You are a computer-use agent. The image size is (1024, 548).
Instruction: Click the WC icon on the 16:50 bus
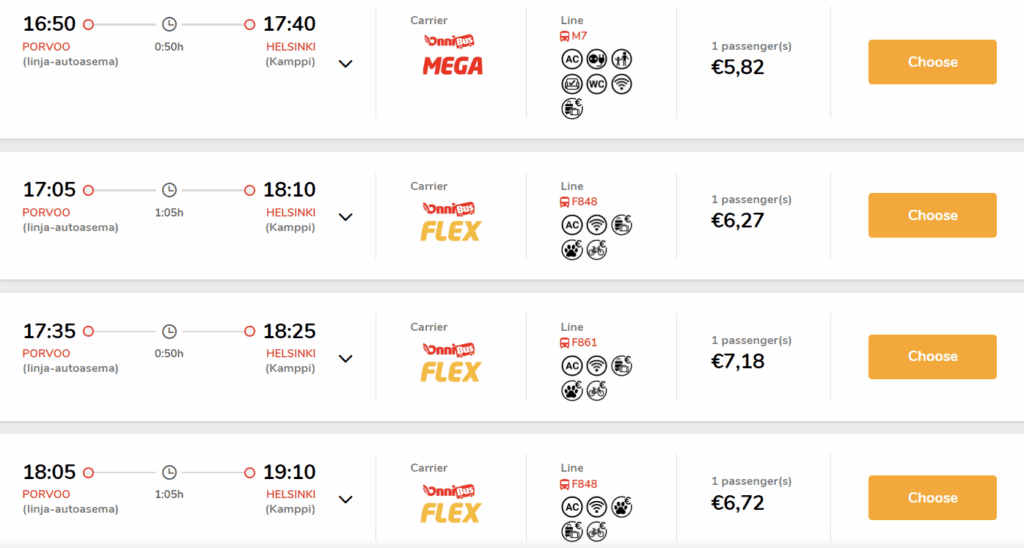click(596, 84)
